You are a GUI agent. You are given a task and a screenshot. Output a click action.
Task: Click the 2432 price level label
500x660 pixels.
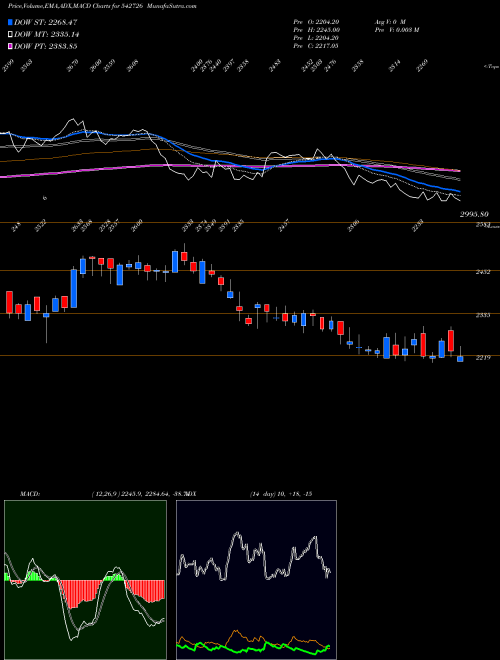[x=482, y=272]
